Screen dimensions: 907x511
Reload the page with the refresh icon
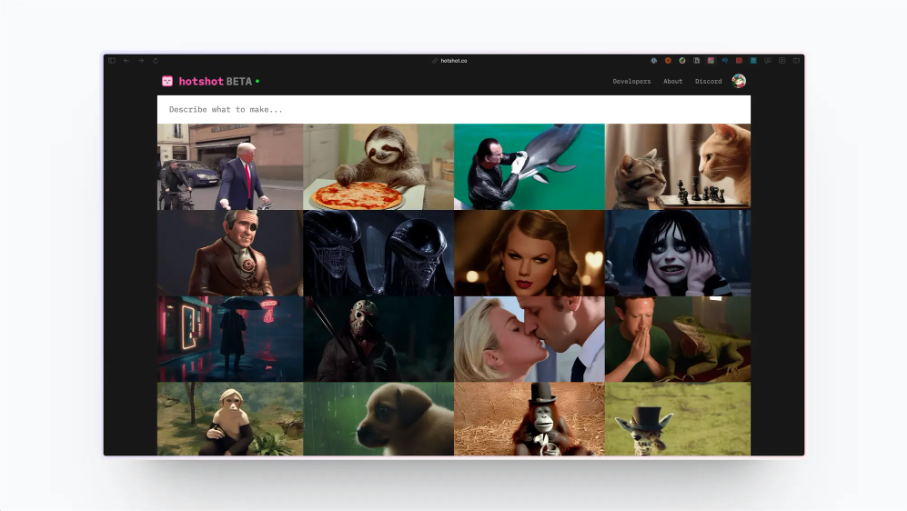pos(156,60)
